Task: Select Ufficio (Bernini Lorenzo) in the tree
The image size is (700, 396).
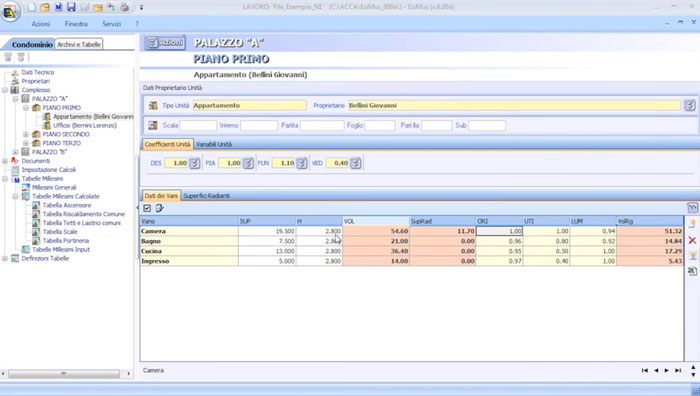Action: (x=85, y=125)
